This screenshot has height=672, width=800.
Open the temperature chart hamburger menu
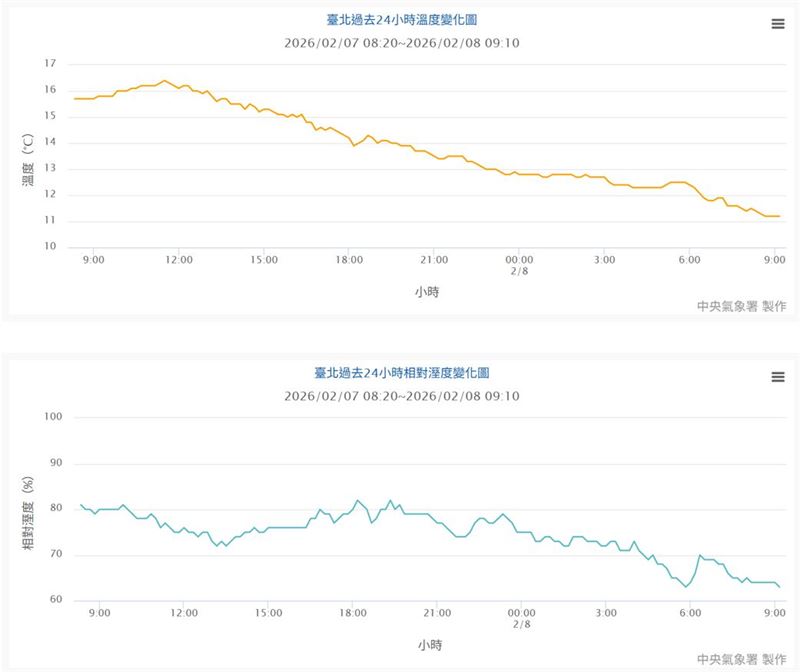pos(778,25)
